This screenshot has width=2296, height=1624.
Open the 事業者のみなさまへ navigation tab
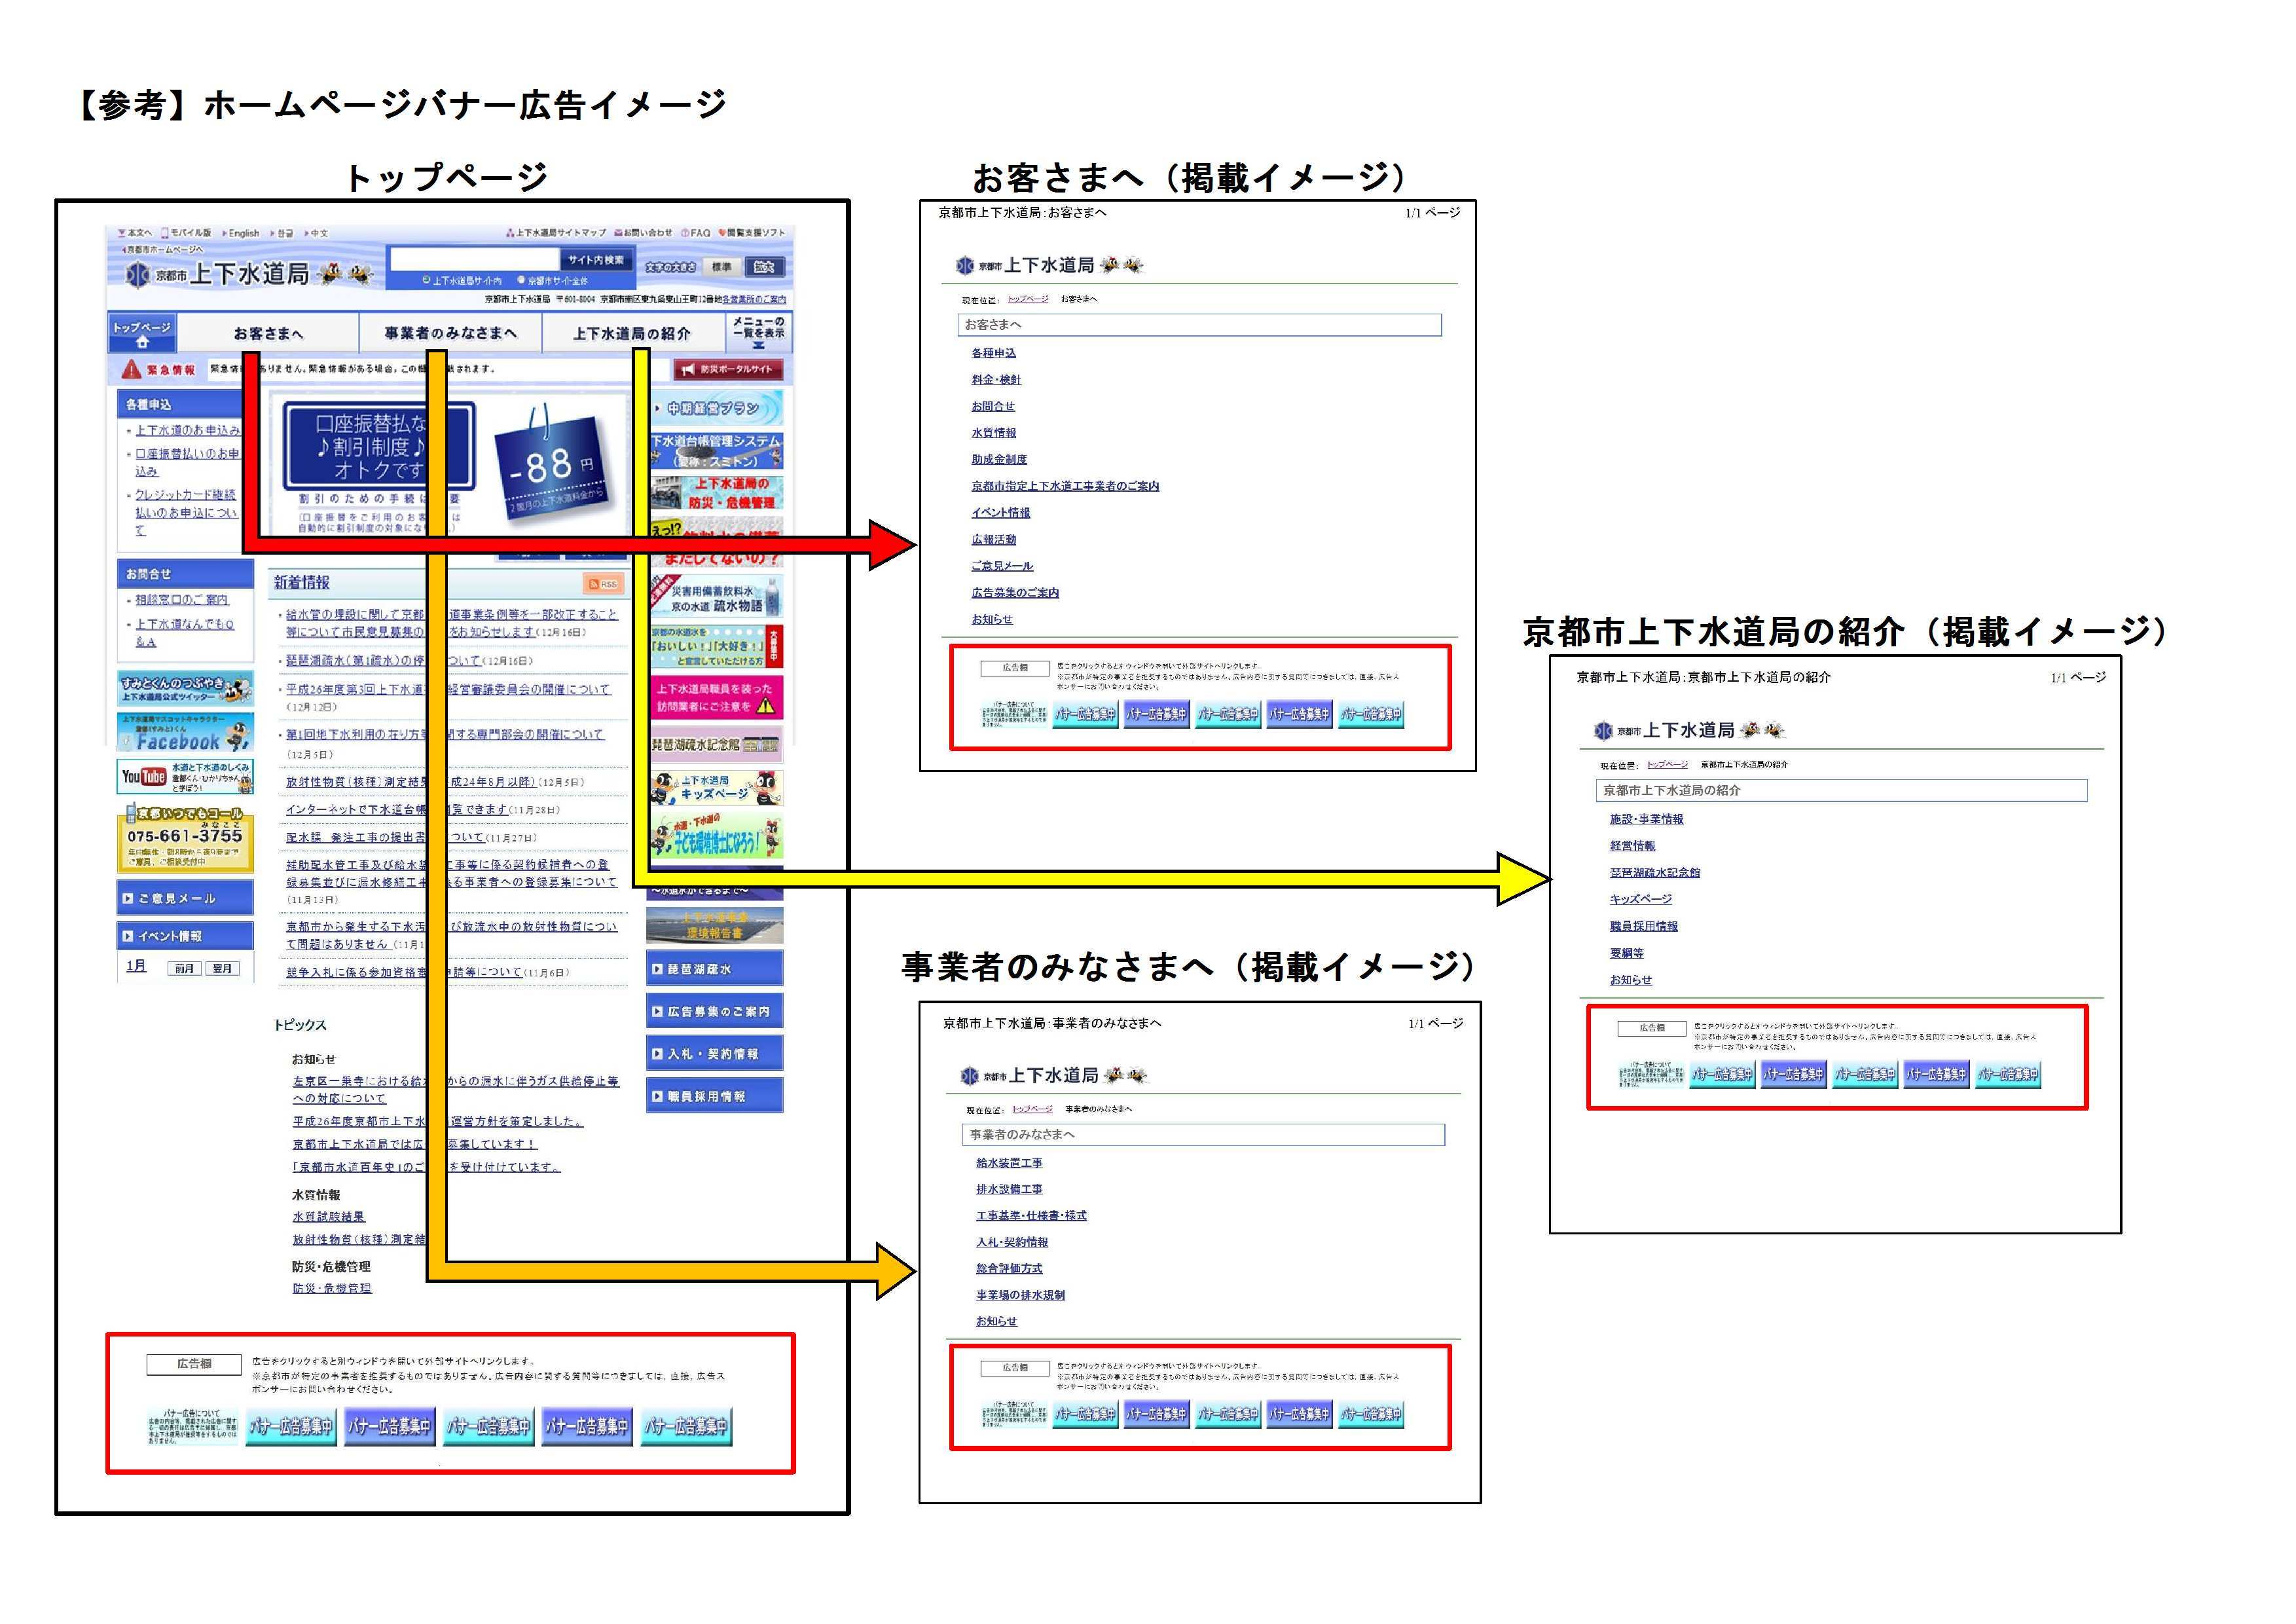coord(451,333)
